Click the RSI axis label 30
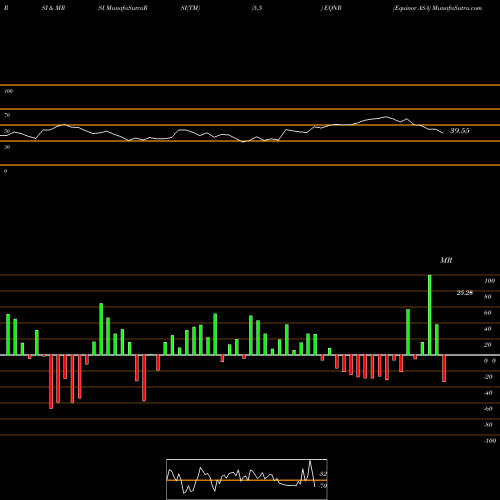This screenshot has width=500, height=500. [7, 147]
